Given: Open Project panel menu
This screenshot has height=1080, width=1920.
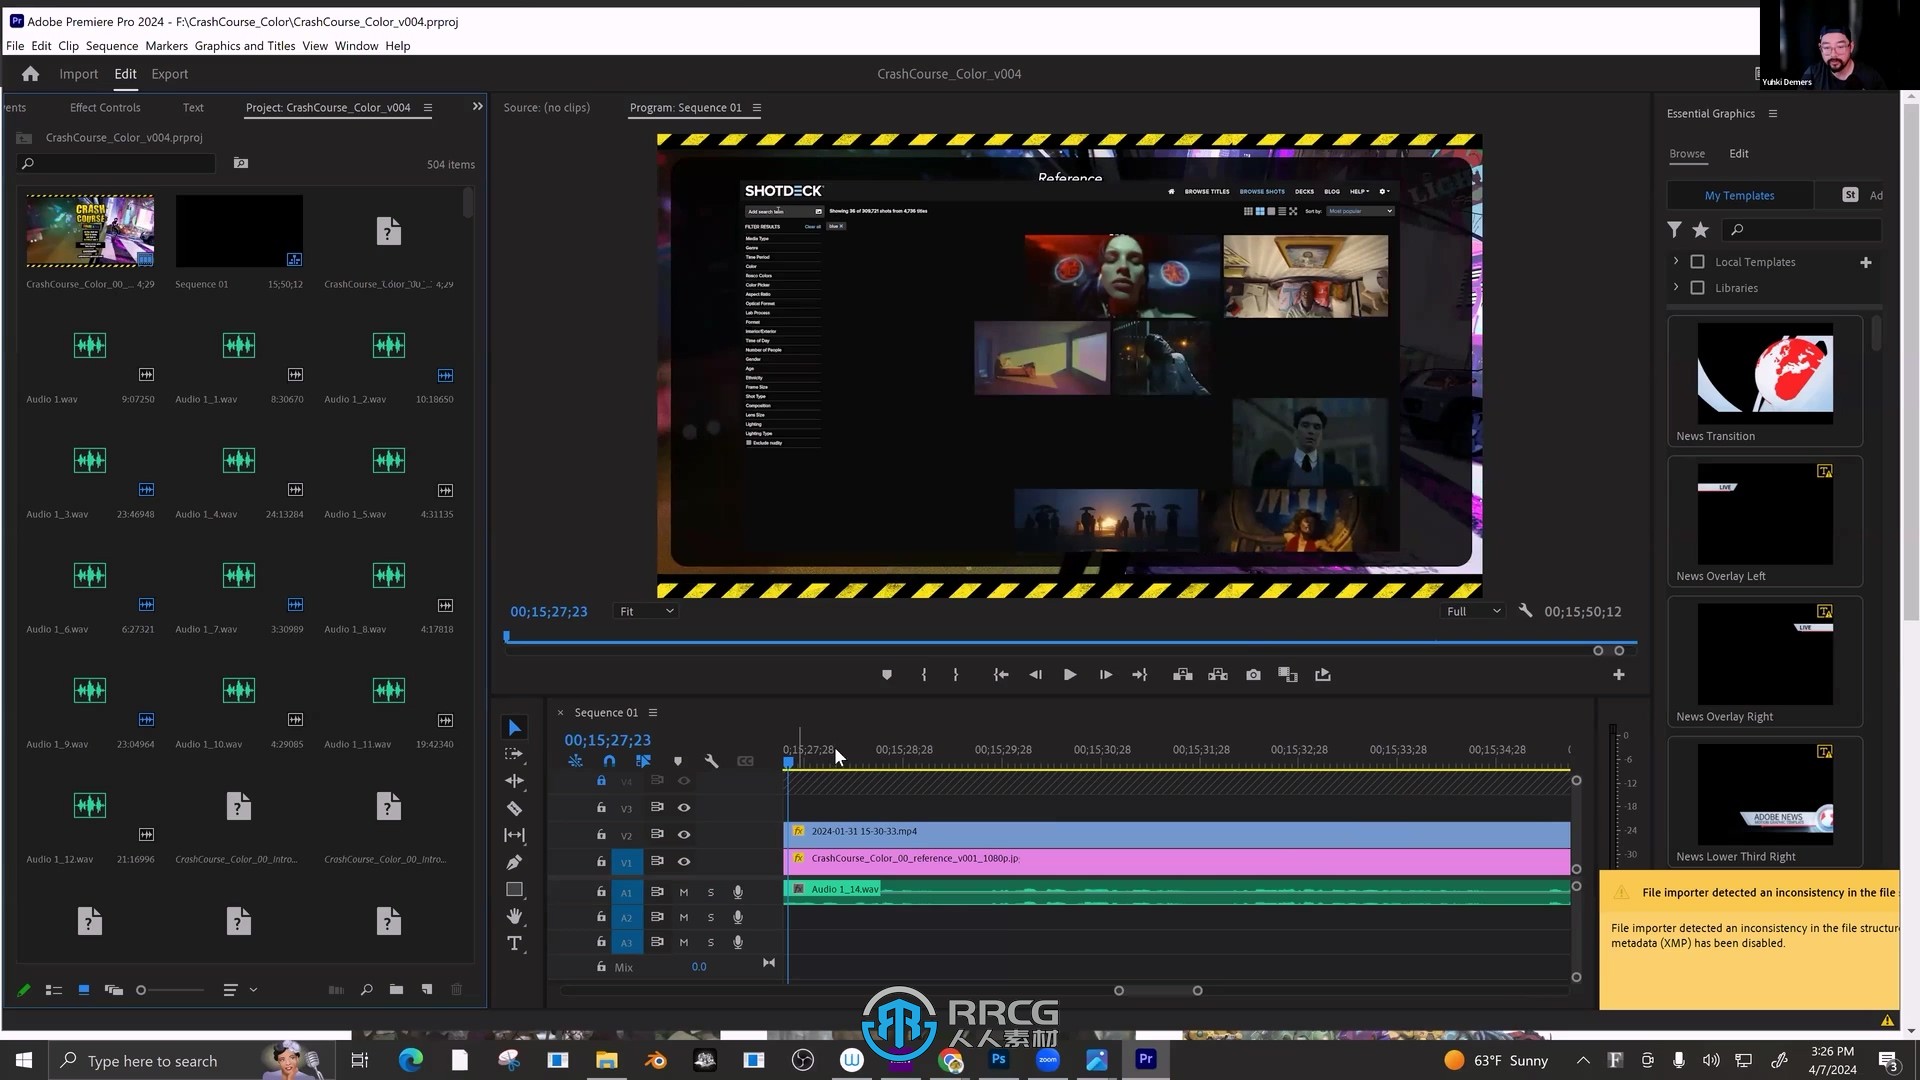Looking at the screenshot, I should [428, 108].
